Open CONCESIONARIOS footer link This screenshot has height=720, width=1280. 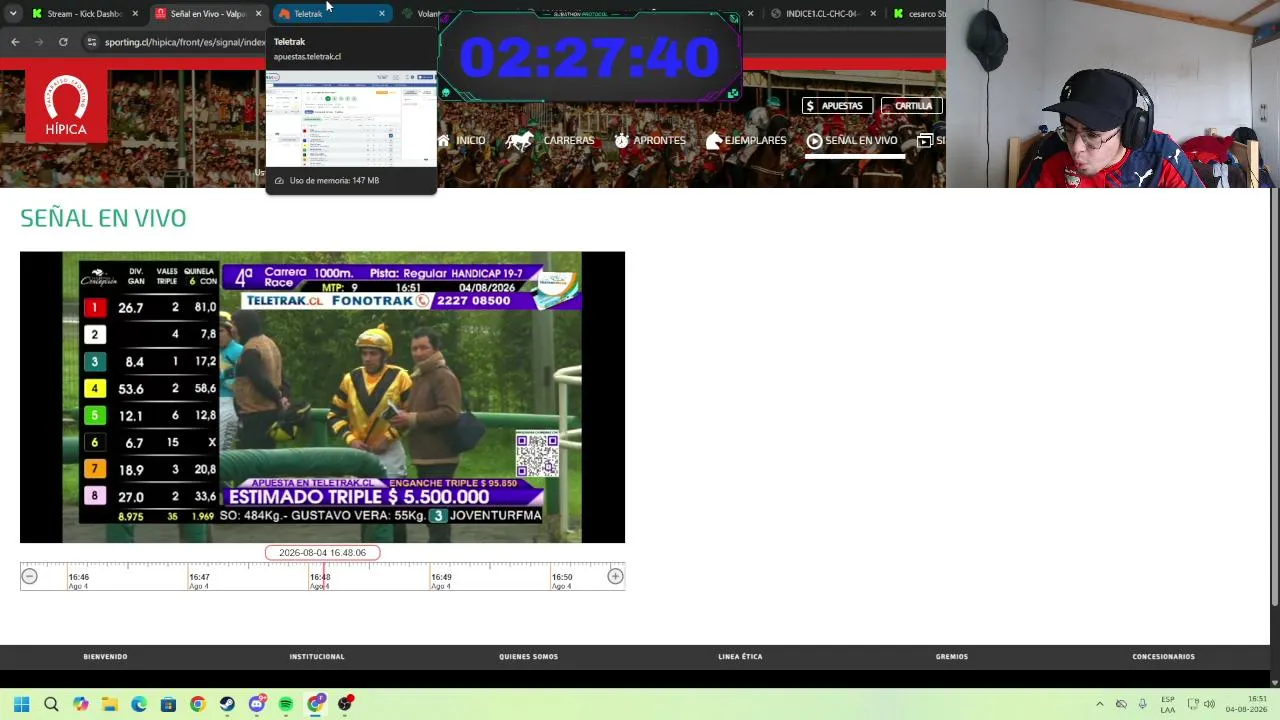1163,657
